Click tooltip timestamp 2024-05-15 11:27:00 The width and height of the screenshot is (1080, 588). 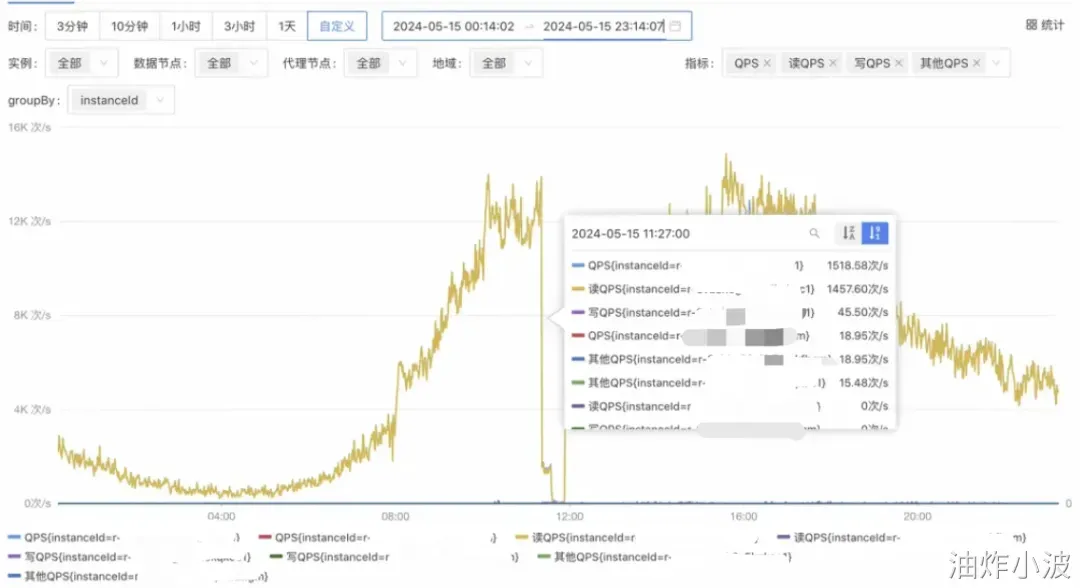[630, 234]
